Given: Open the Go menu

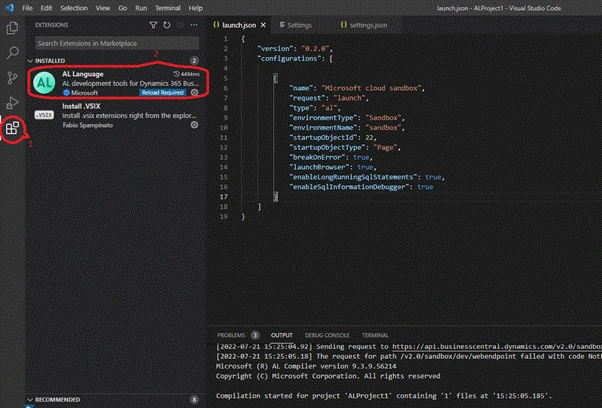Looking at the screenshot, I should pyautogui.click(x=122, y=8).
